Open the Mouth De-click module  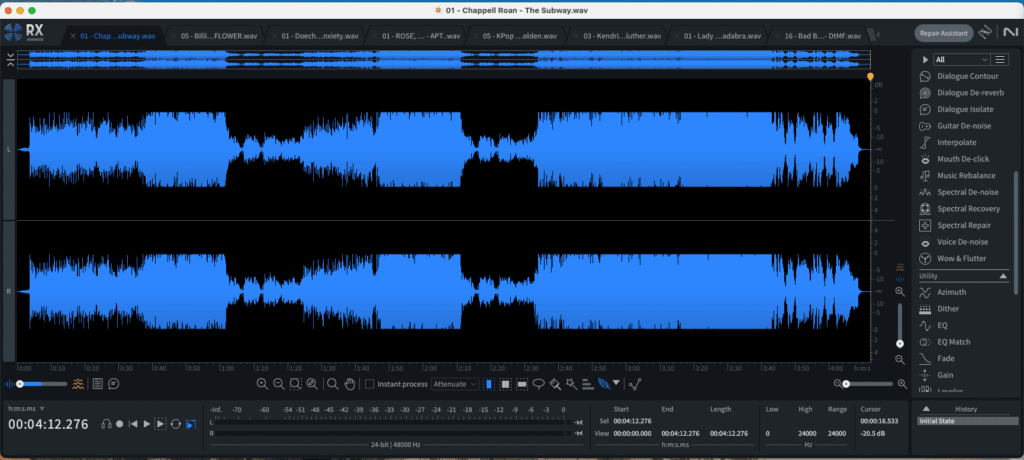click(x=953, y=159)
